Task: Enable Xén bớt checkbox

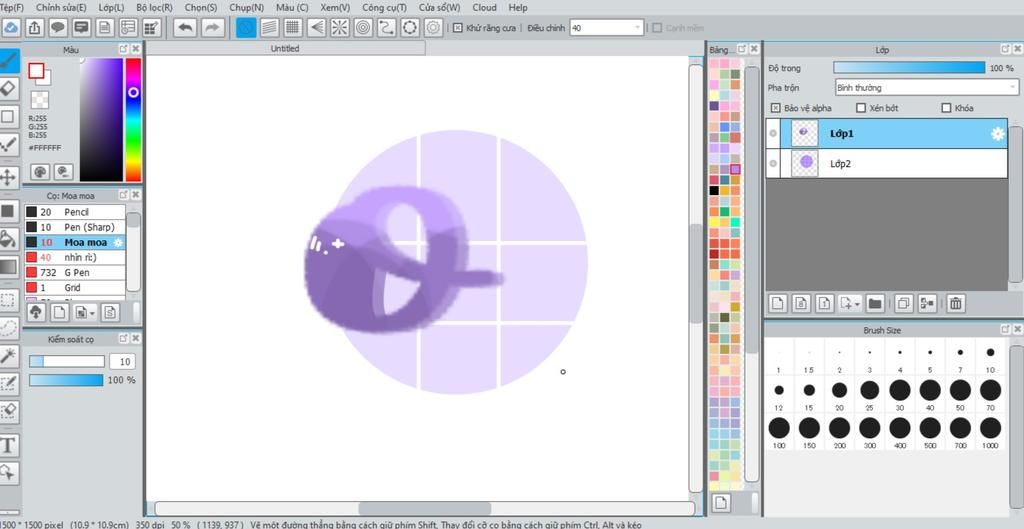Action: (861, 108)
